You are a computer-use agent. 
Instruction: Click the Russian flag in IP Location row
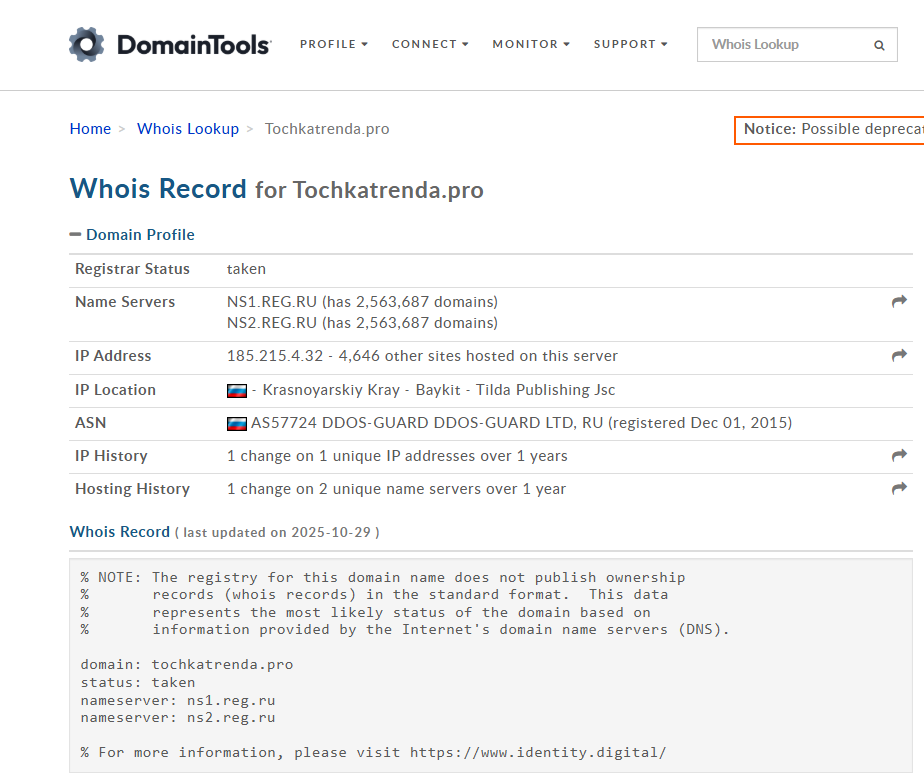[x=237, y=390]
